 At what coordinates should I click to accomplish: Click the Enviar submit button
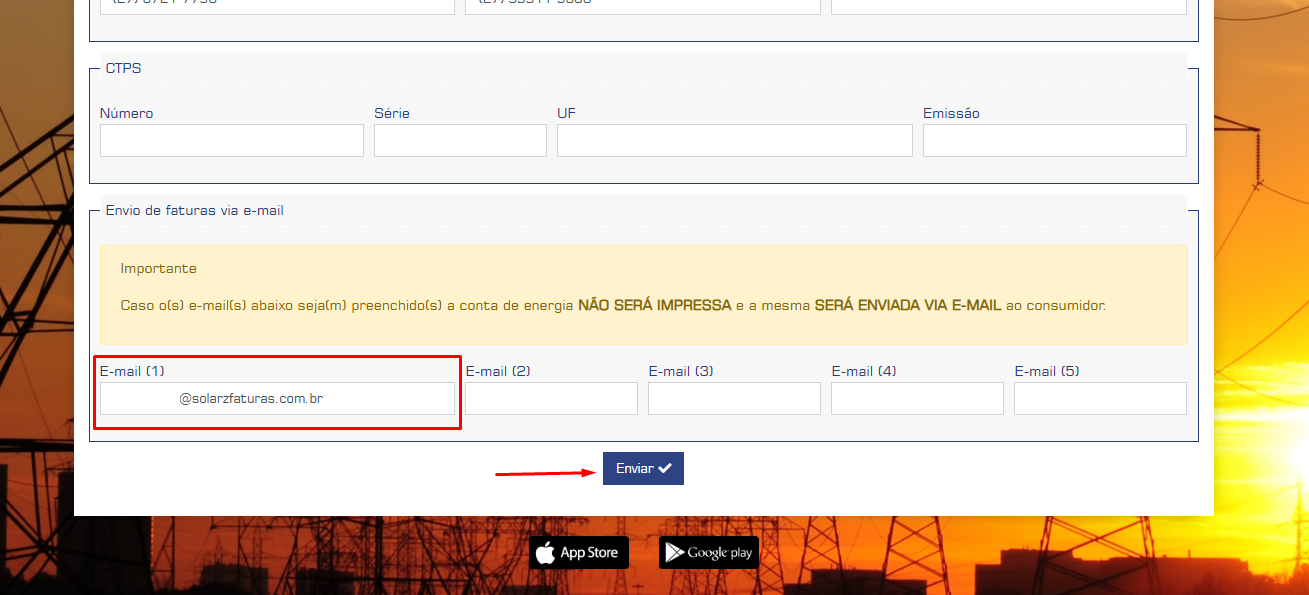tap(642, 468)
